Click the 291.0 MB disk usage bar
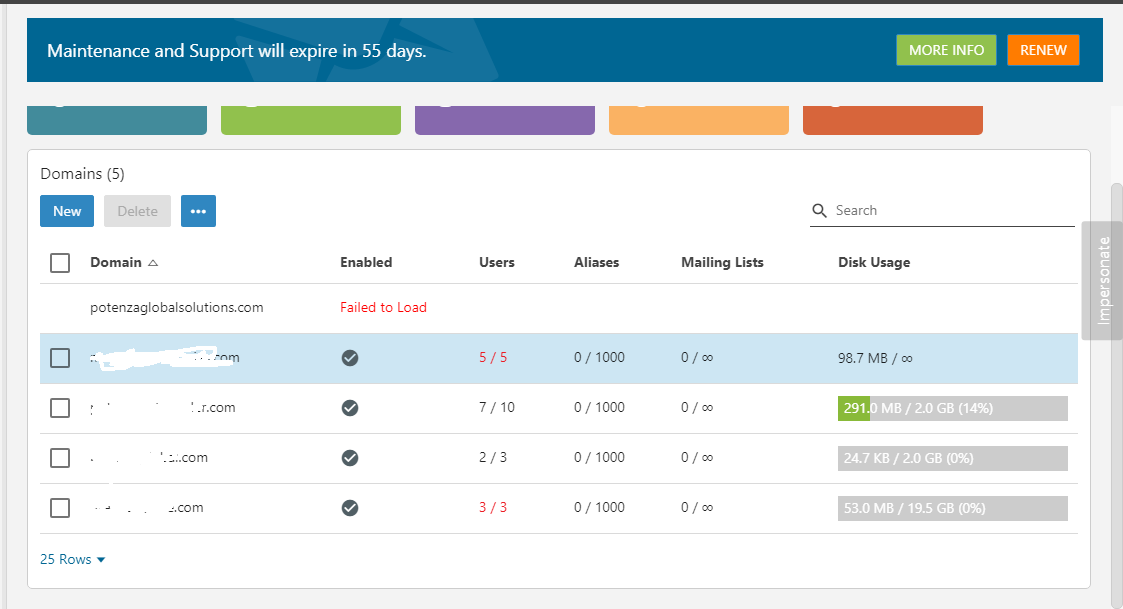This screenshot has width=1123, height=609. click(x=952, y=408)
